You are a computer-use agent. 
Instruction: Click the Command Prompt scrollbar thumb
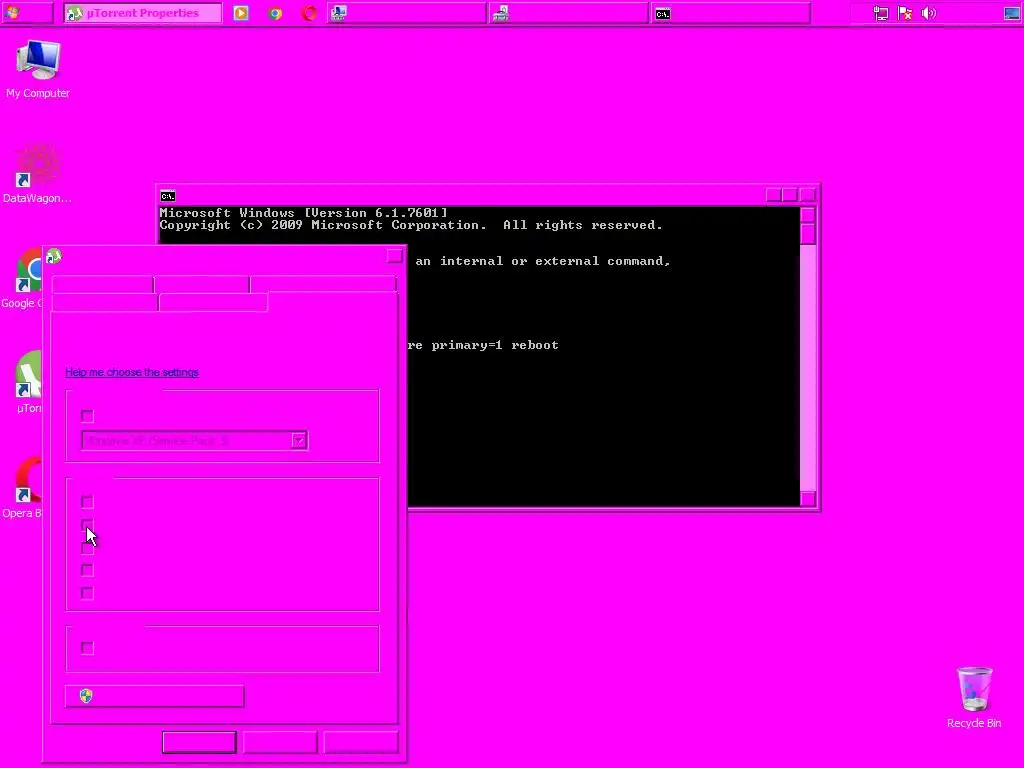[x=808, y=233]
